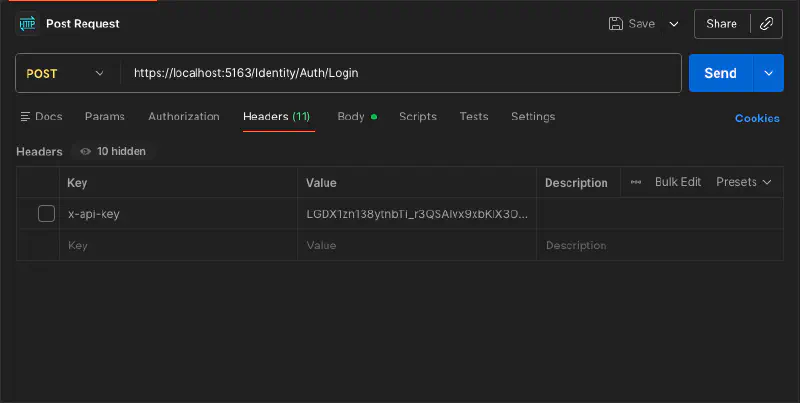Viewport: 800px width, 403px height.
Task: Click the empty Key placeholder field
Action: click(x=179, y=245)
